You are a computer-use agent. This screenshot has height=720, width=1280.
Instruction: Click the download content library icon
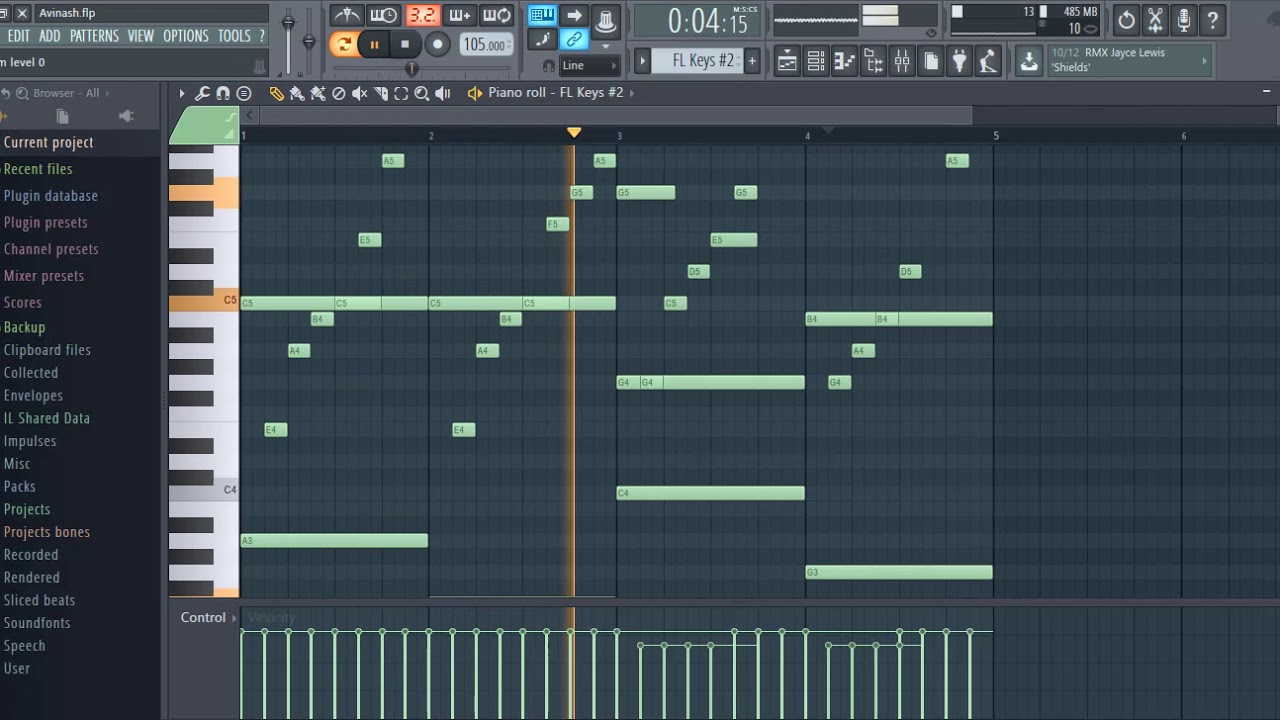pyautogui.click(x=1029, y=61)
